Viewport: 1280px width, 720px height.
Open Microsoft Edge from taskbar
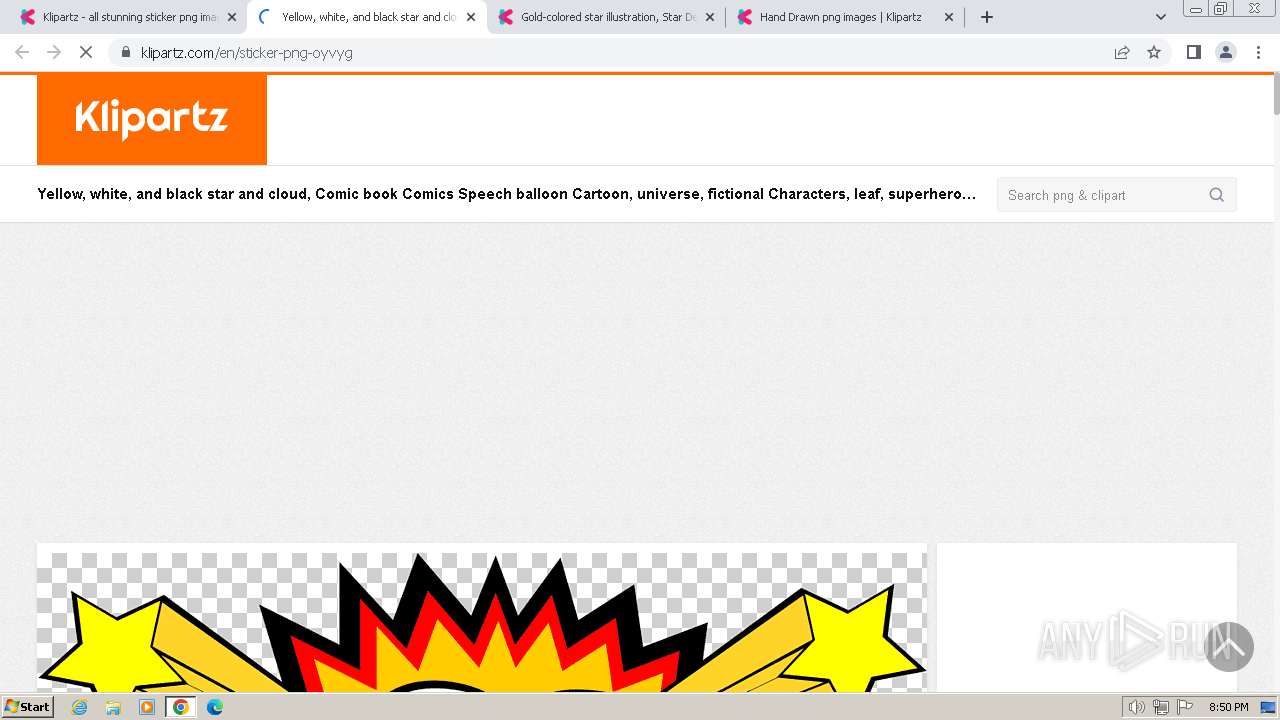point(215,707)
